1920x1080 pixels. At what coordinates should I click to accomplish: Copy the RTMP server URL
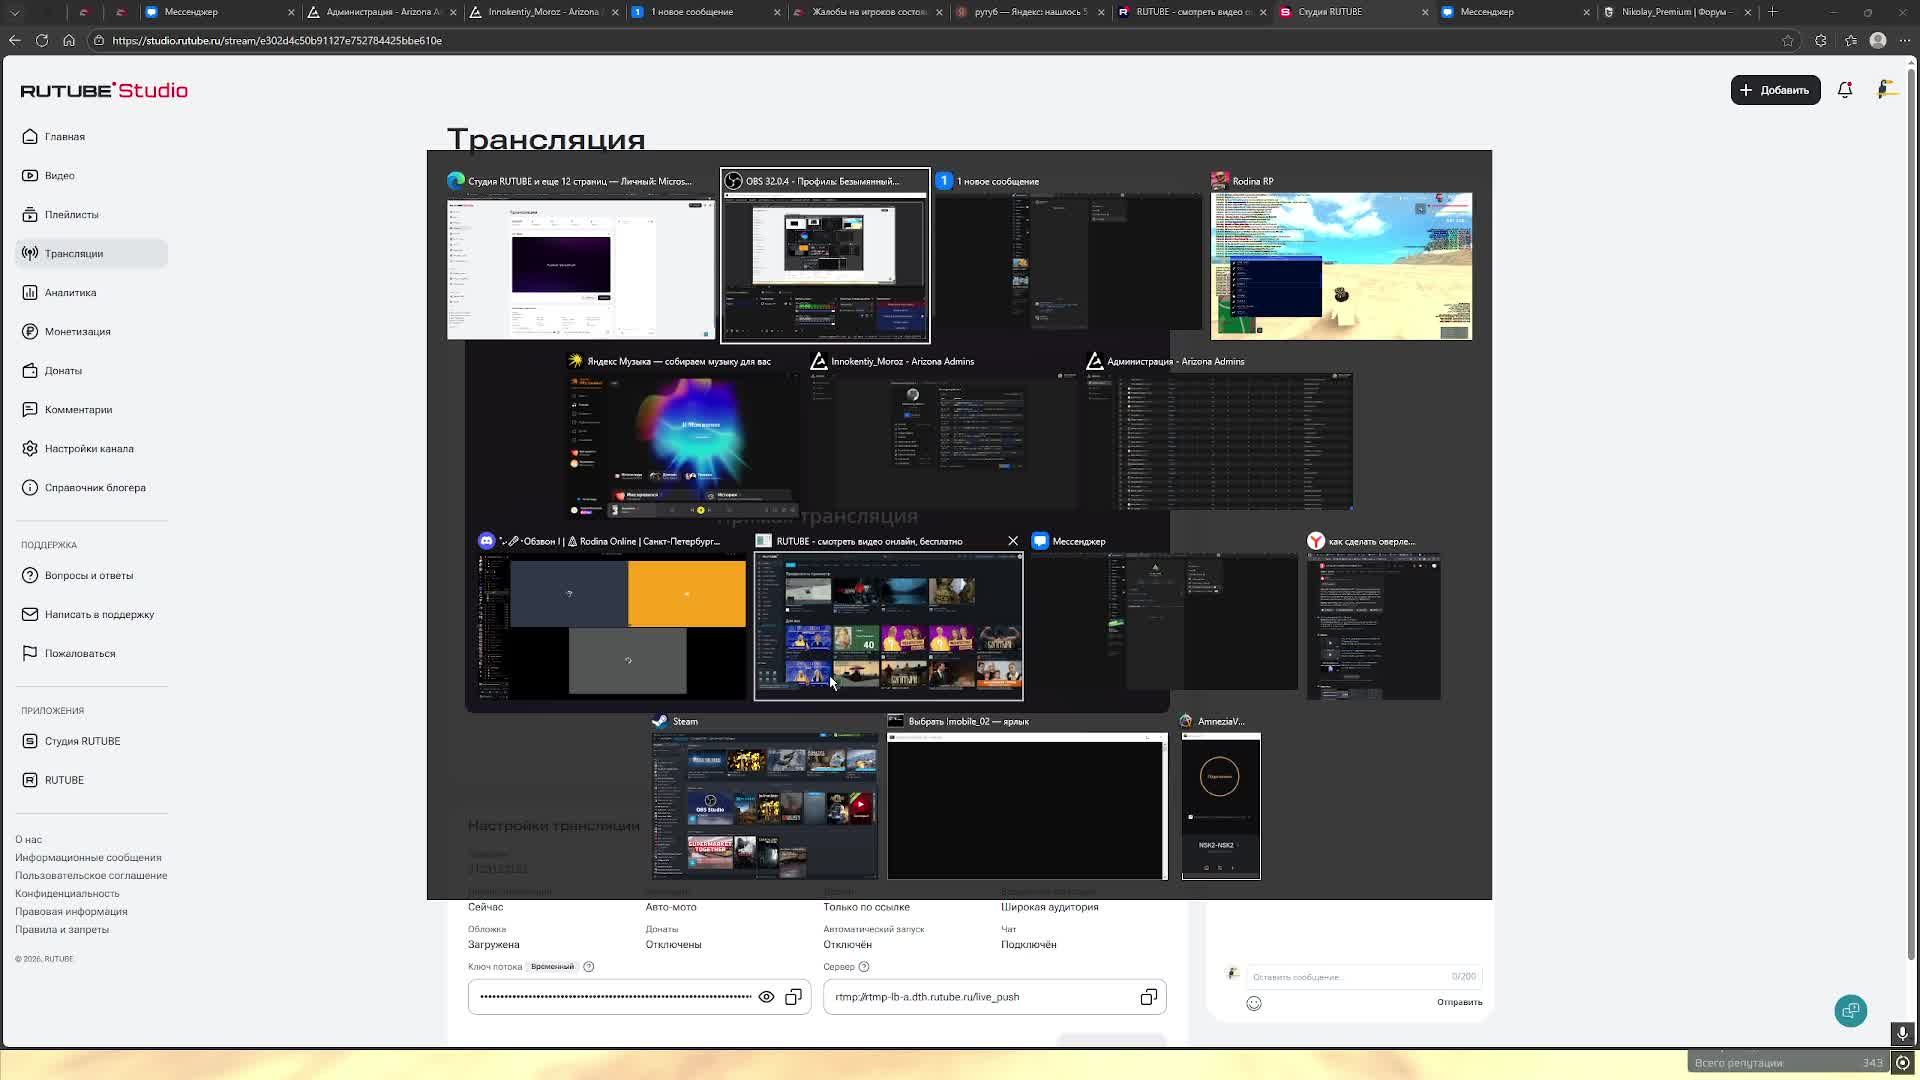[x=1148, y=997]
